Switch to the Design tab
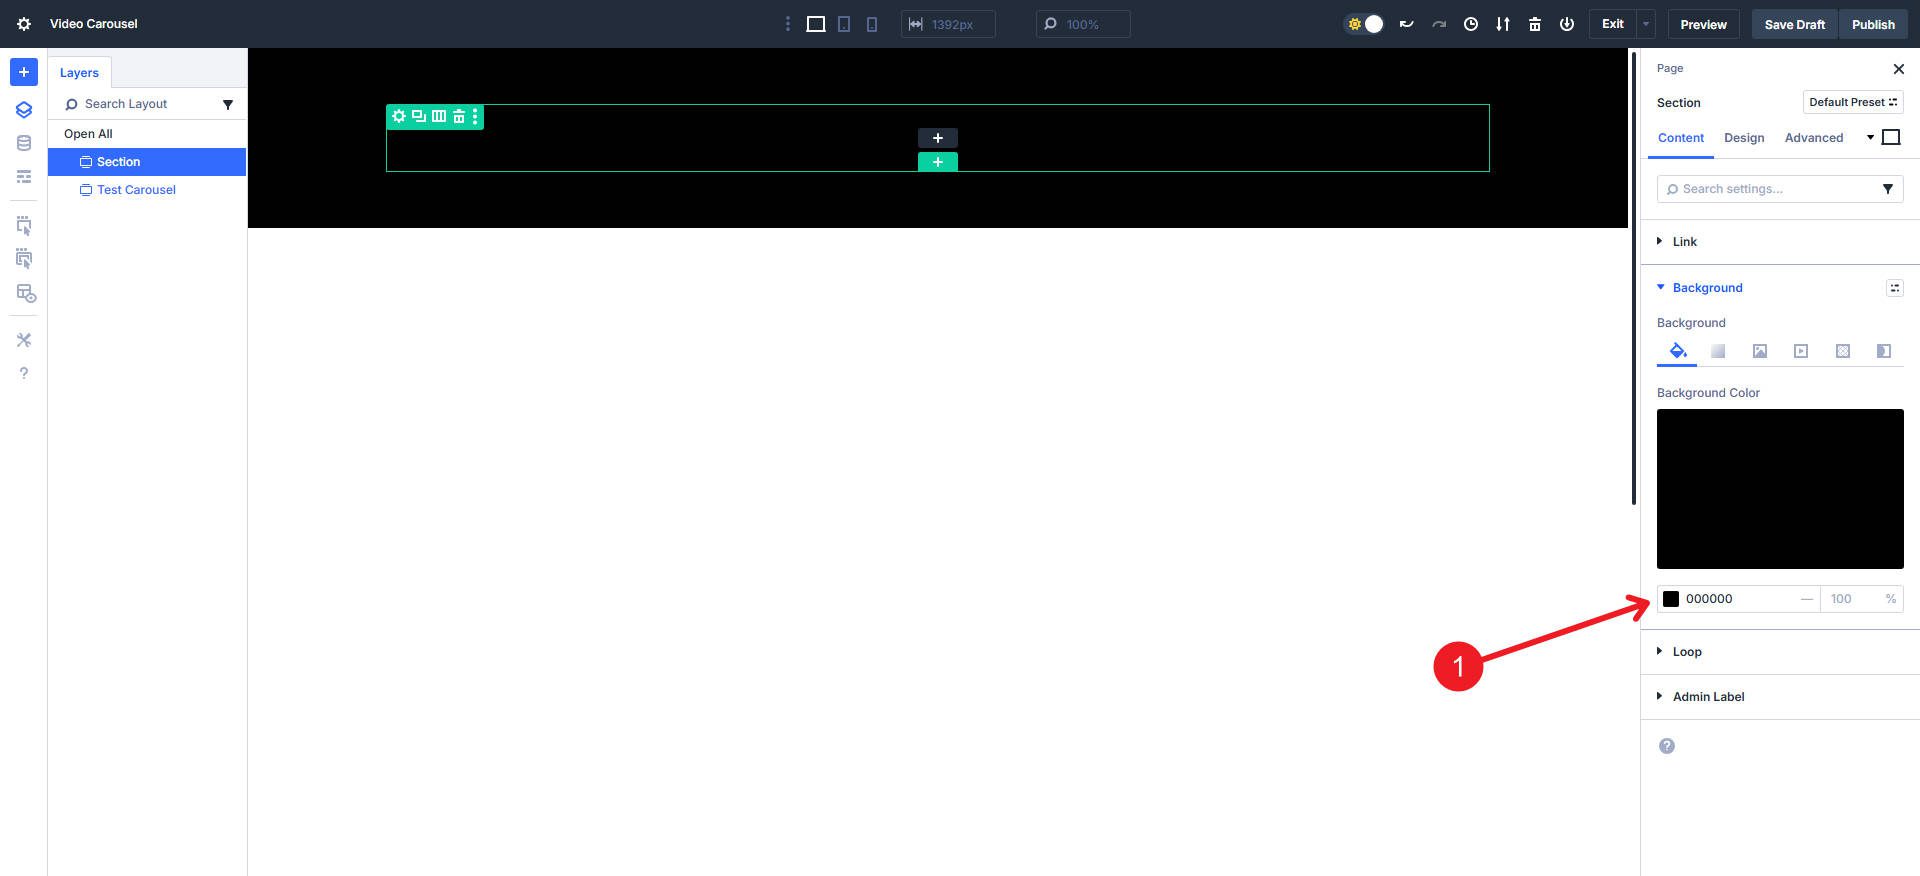This screenshot has height=876, width=1920. tap(1743, 138)
